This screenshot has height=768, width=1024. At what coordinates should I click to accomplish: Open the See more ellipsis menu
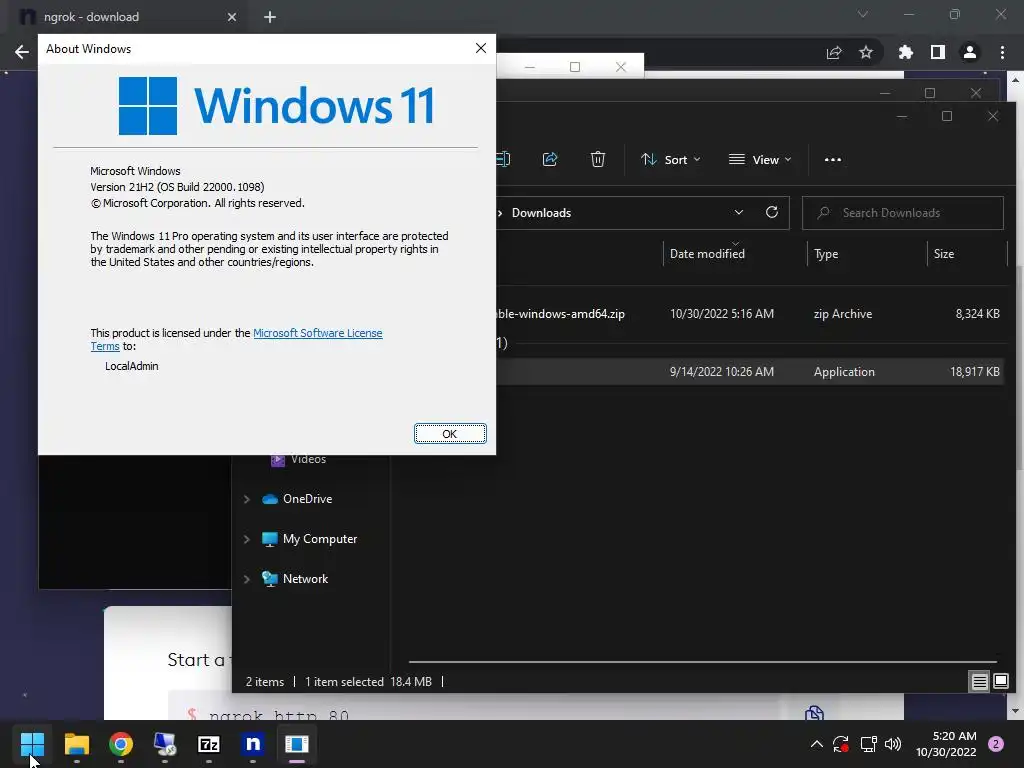[833, 159]
